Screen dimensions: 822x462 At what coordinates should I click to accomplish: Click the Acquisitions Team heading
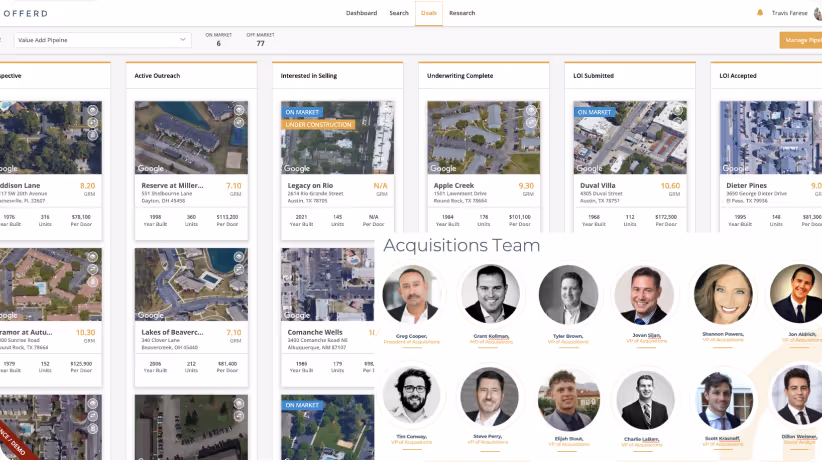(x=461, y=245)
